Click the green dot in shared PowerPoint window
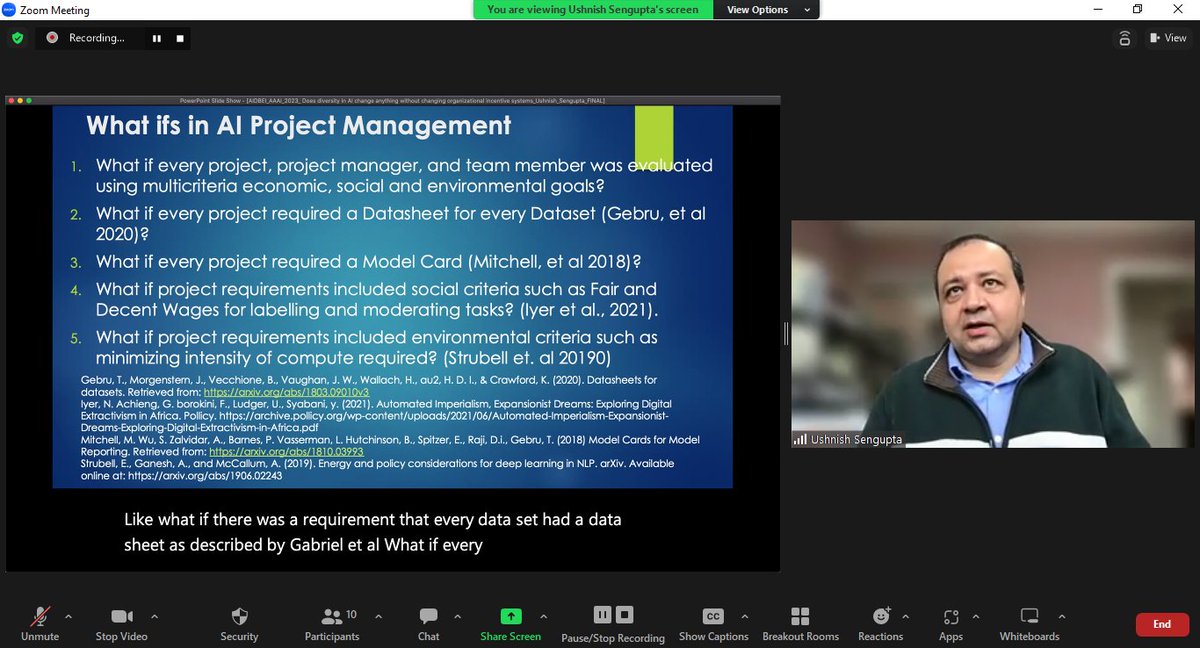The width and height of the screenshot is (1200, 648). (29, 100)
